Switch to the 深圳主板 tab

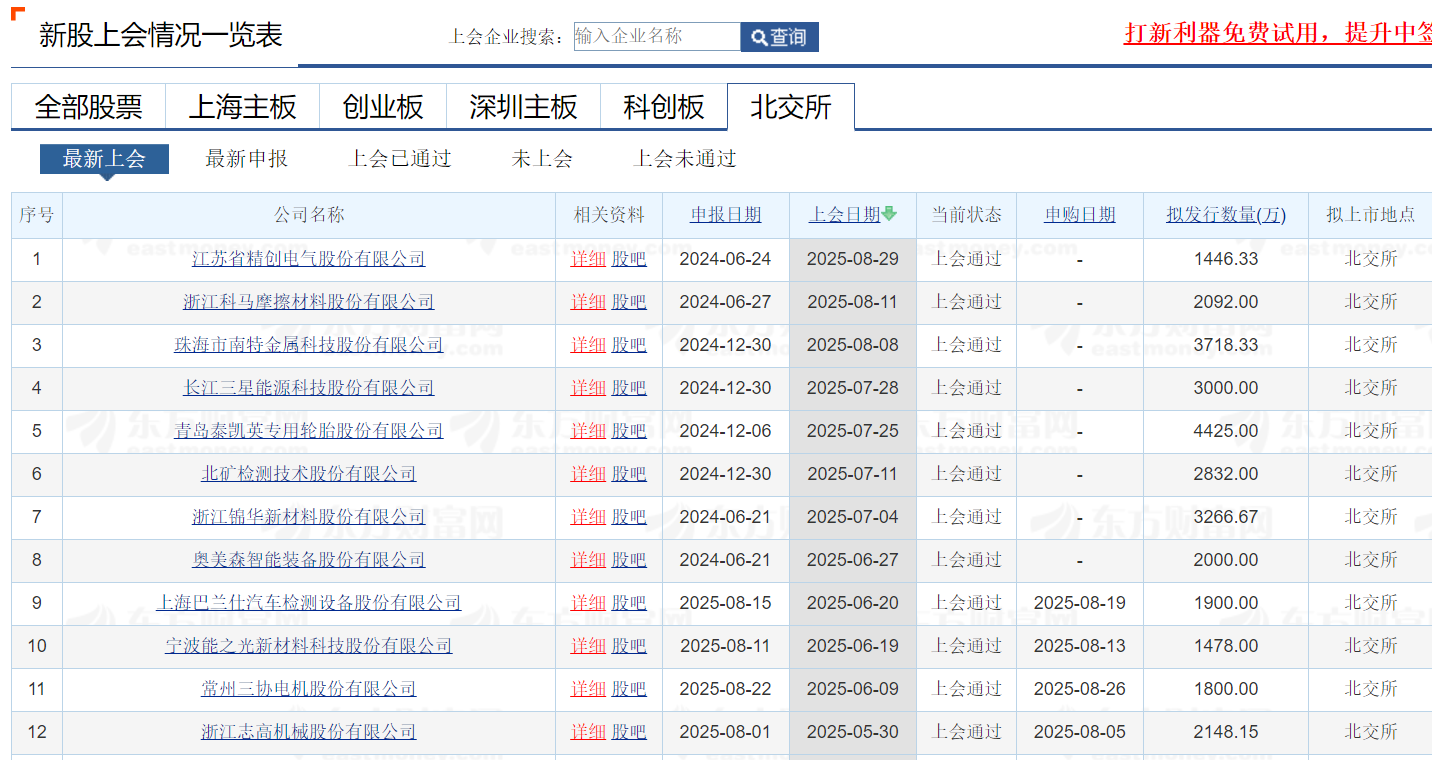pos(523,107)
